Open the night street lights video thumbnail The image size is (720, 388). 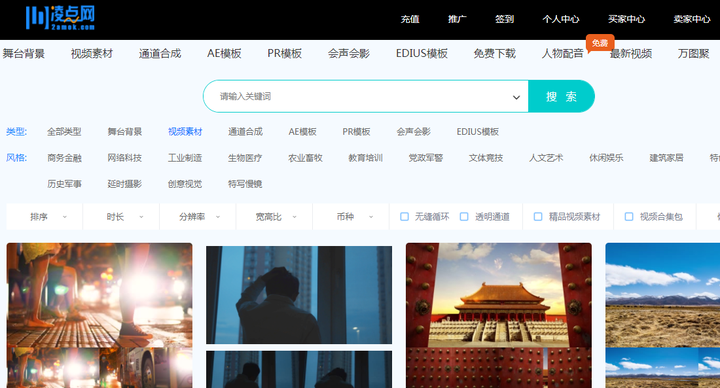(100, 315)
